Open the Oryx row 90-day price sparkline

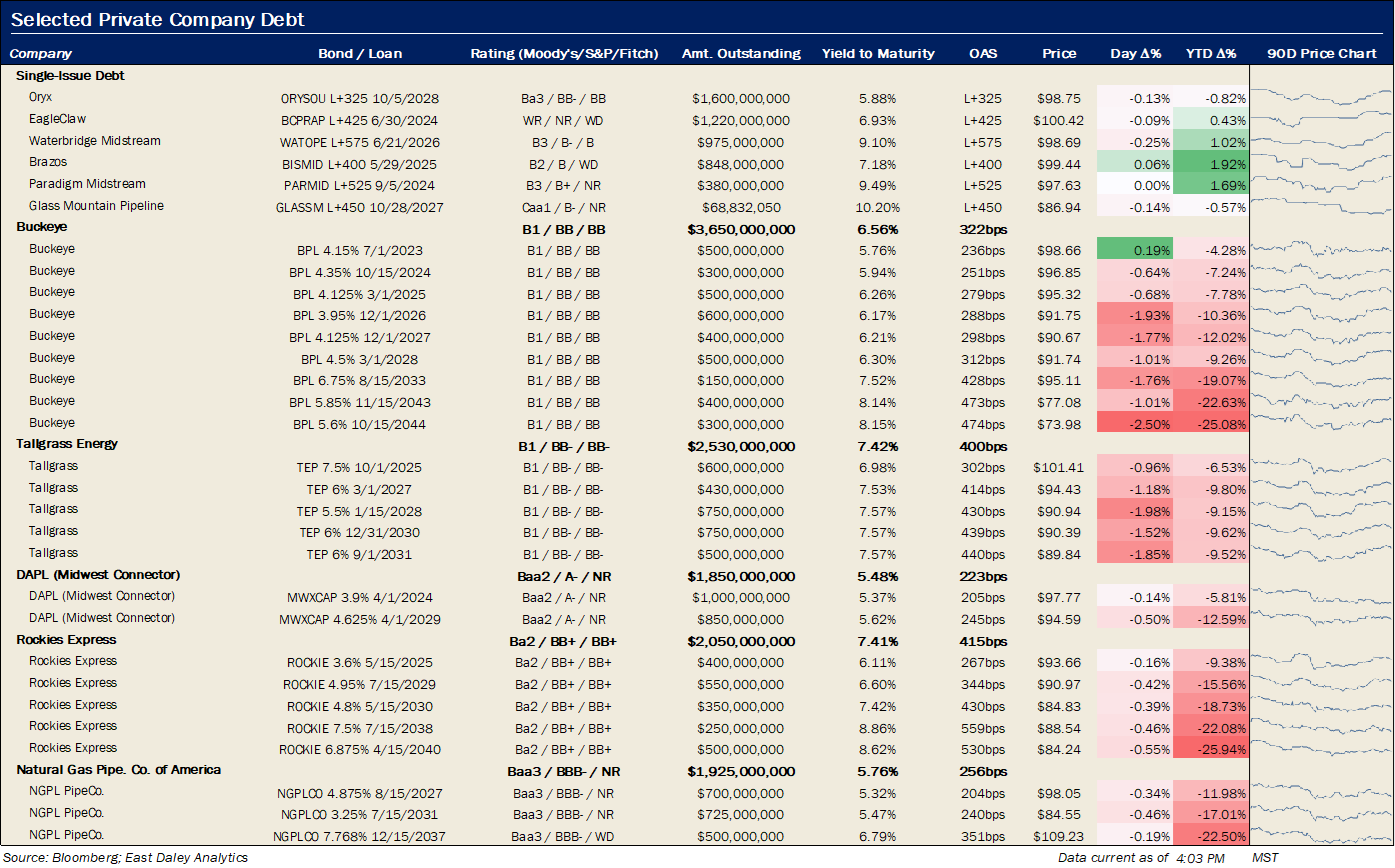click(x=1321, y=98)
